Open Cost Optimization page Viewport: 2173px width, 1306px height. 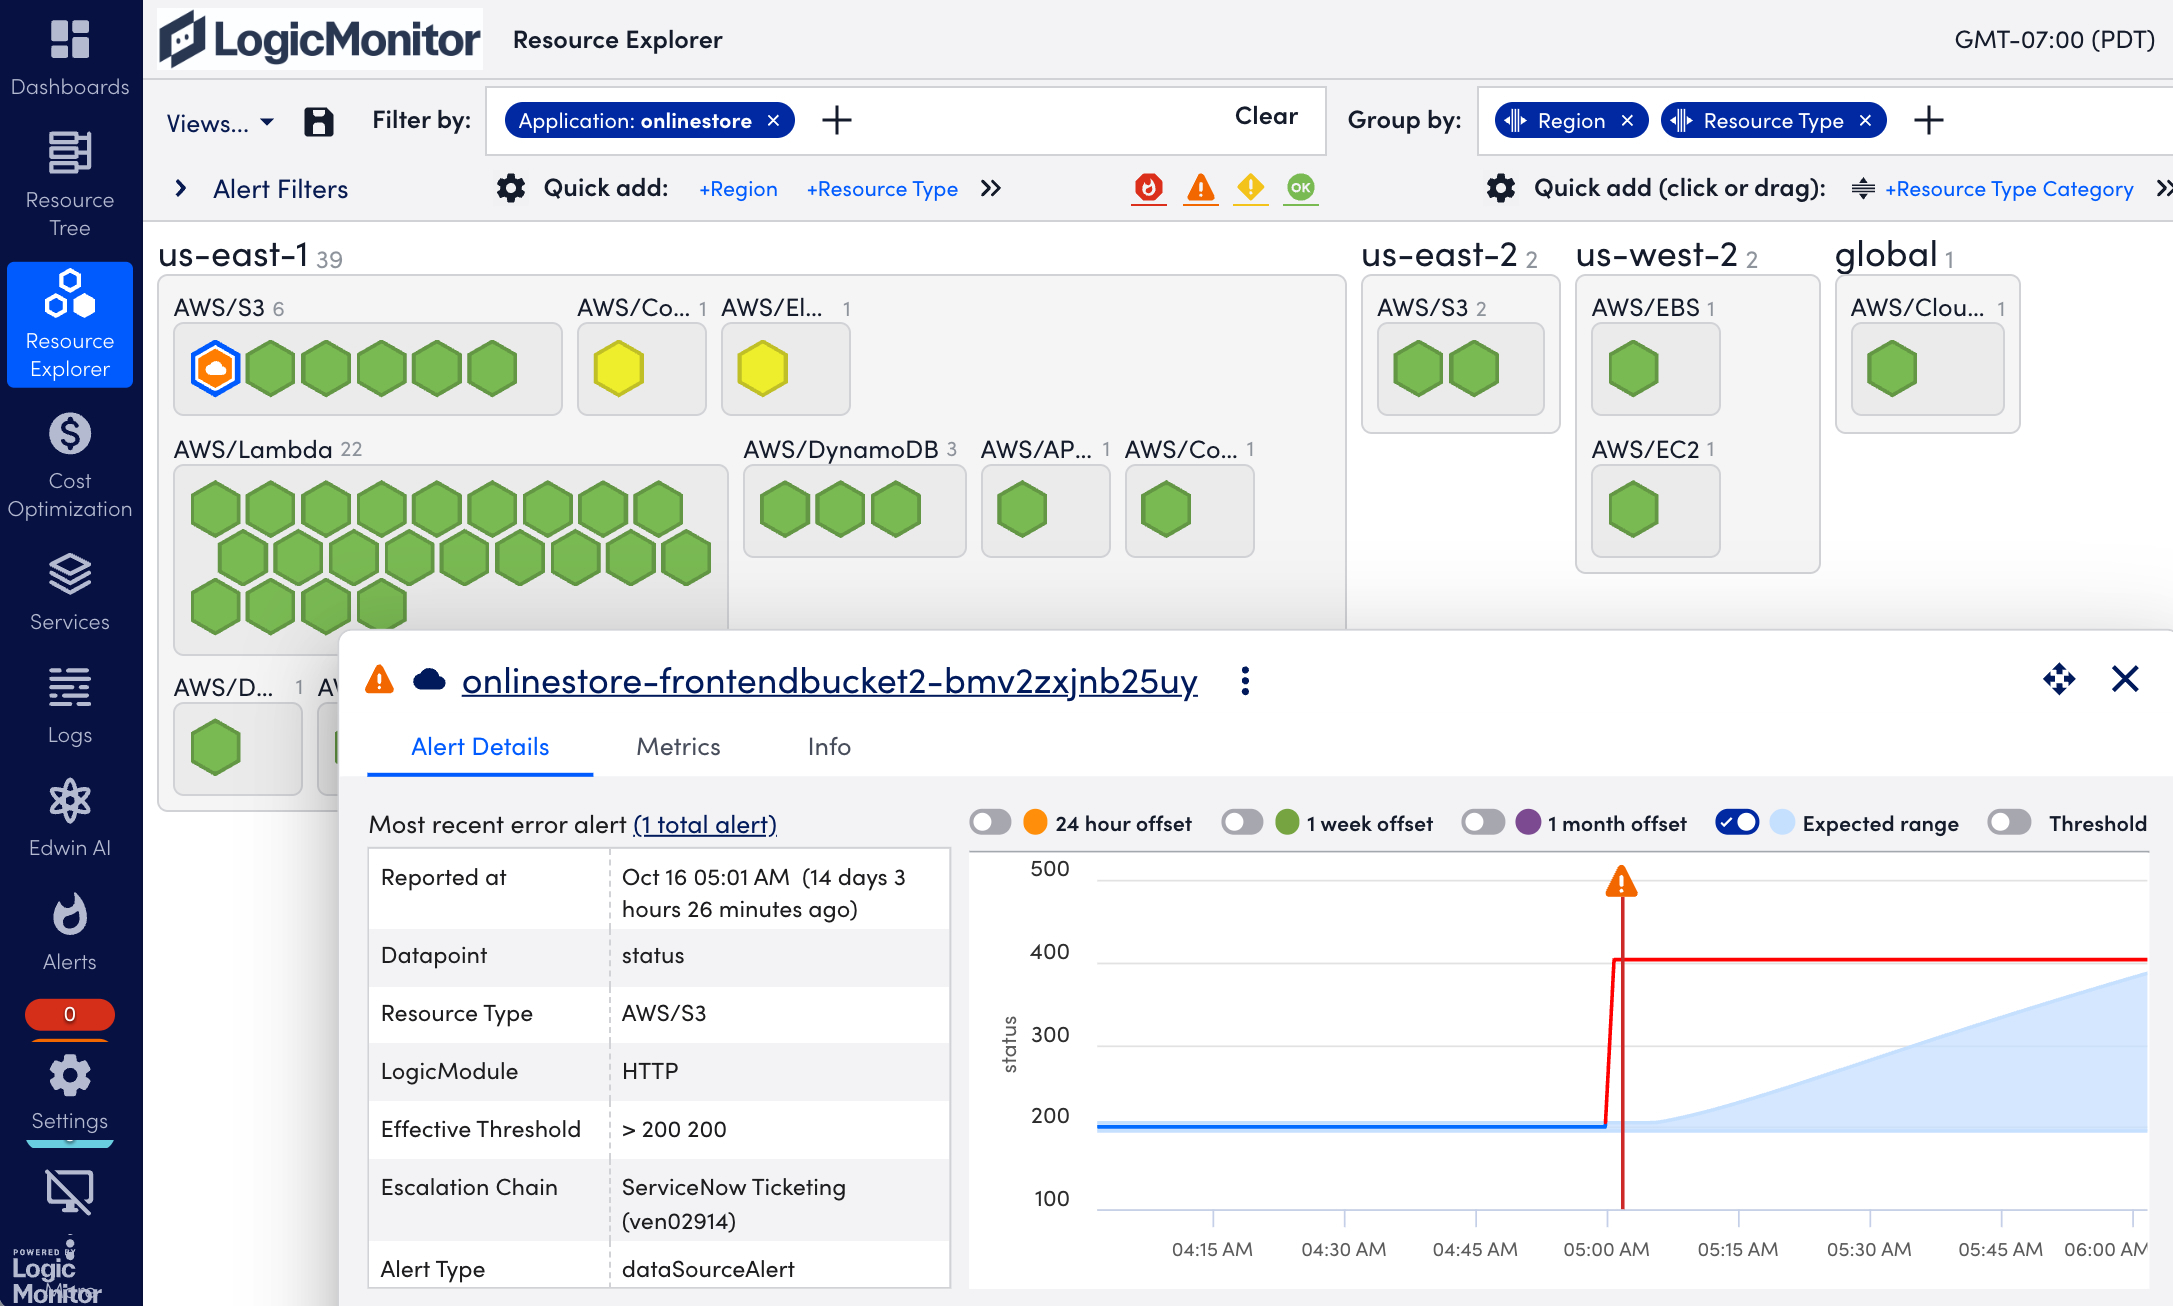click(x=70, y=466)
